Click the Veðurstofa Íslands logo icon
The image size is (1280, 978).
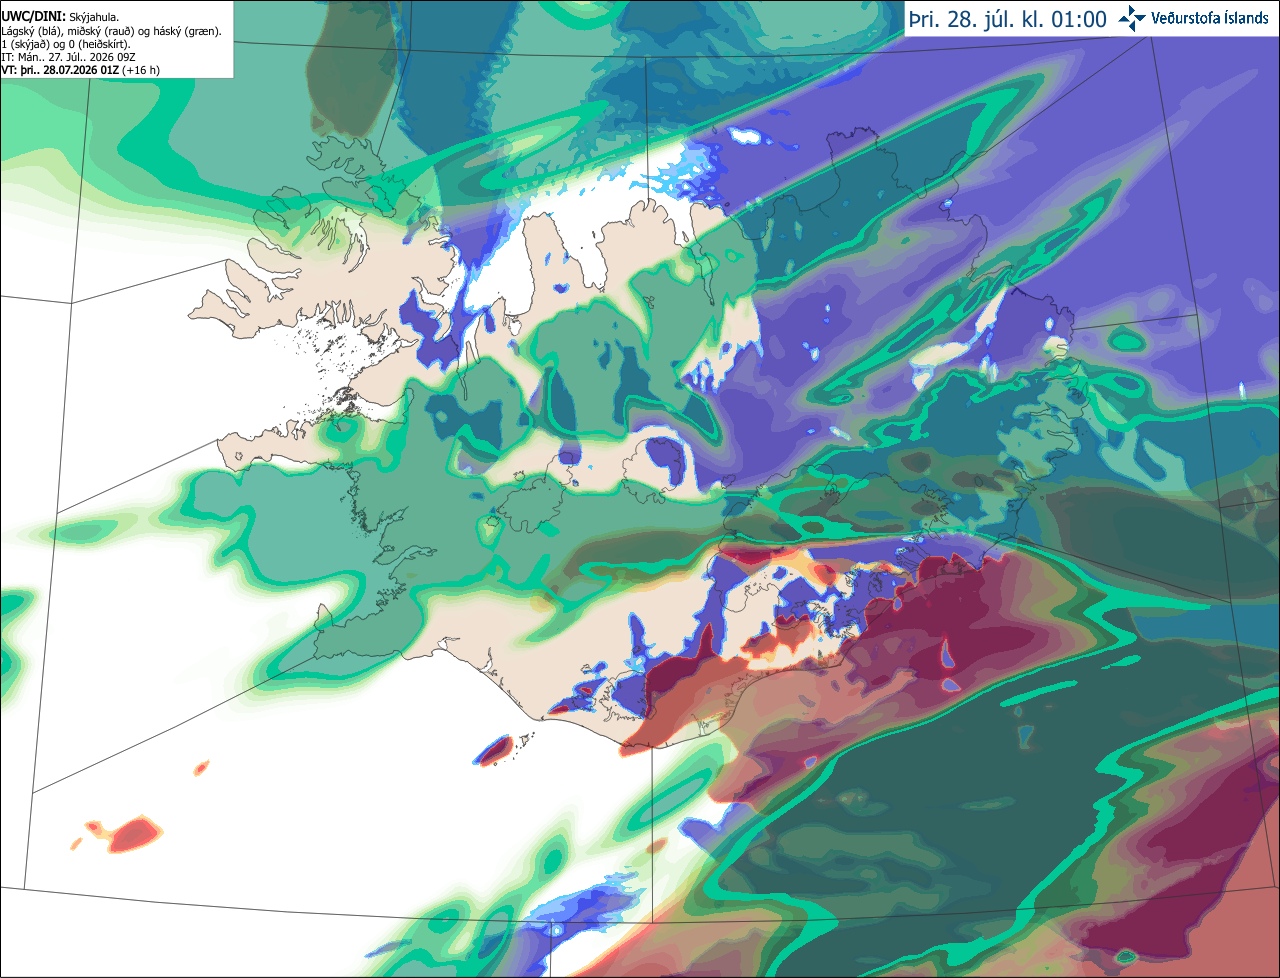tap(1133, 18)
